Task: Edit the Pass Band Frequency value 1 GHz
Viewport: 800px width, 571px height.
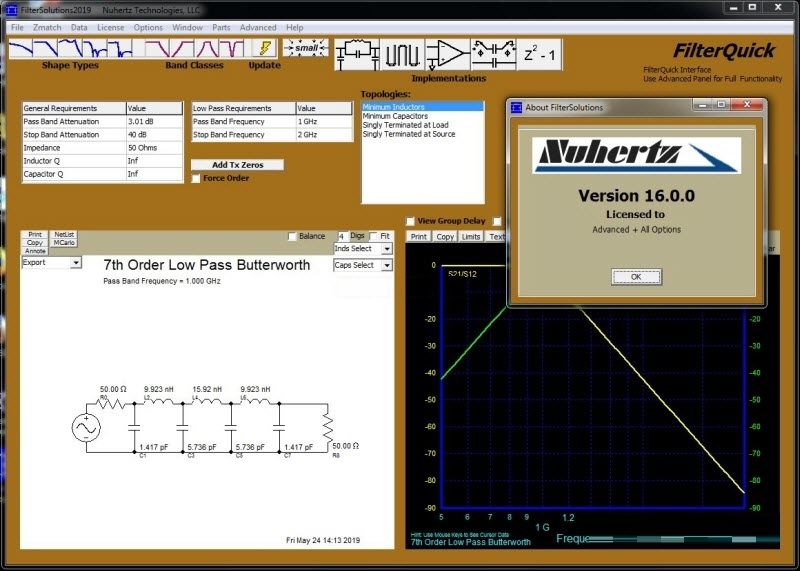Action: click(324, 121)
